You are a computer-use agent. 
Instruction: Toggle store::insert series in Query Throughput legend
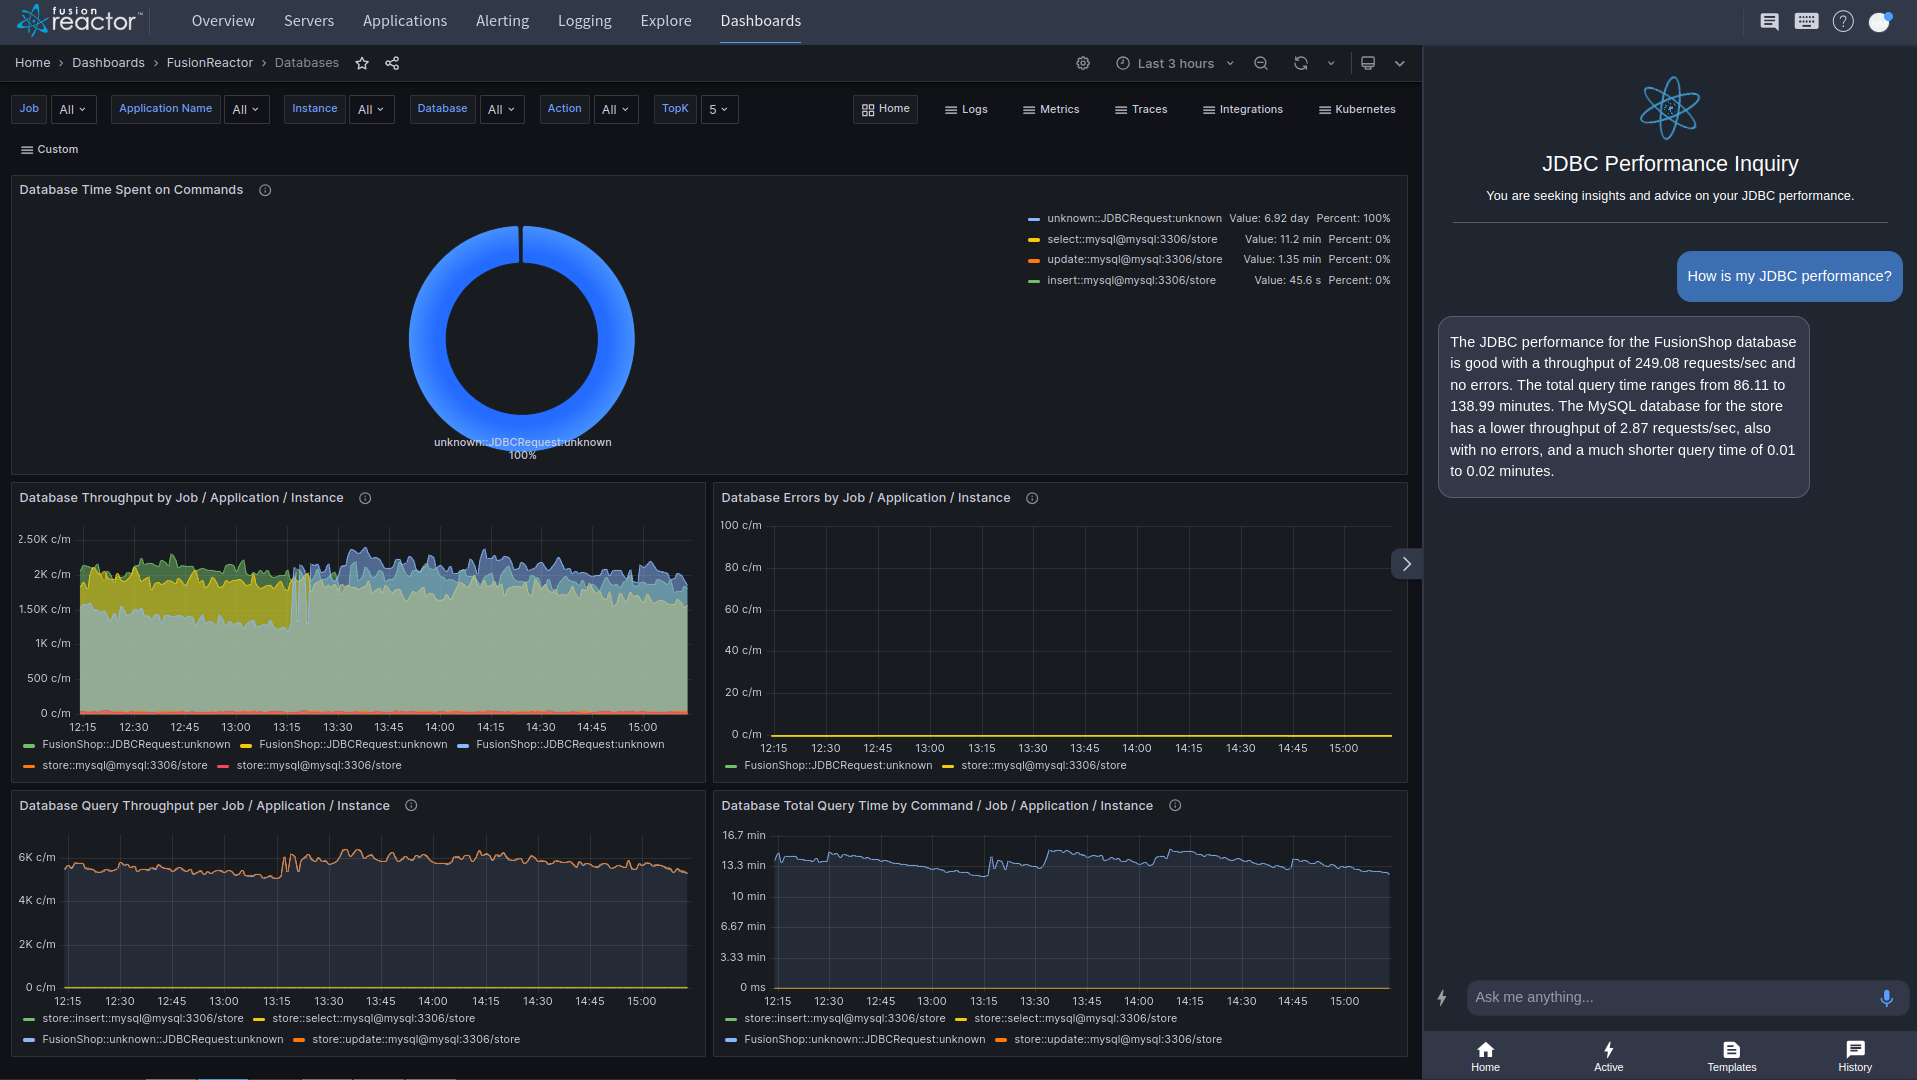click(x=142, y=1018)
